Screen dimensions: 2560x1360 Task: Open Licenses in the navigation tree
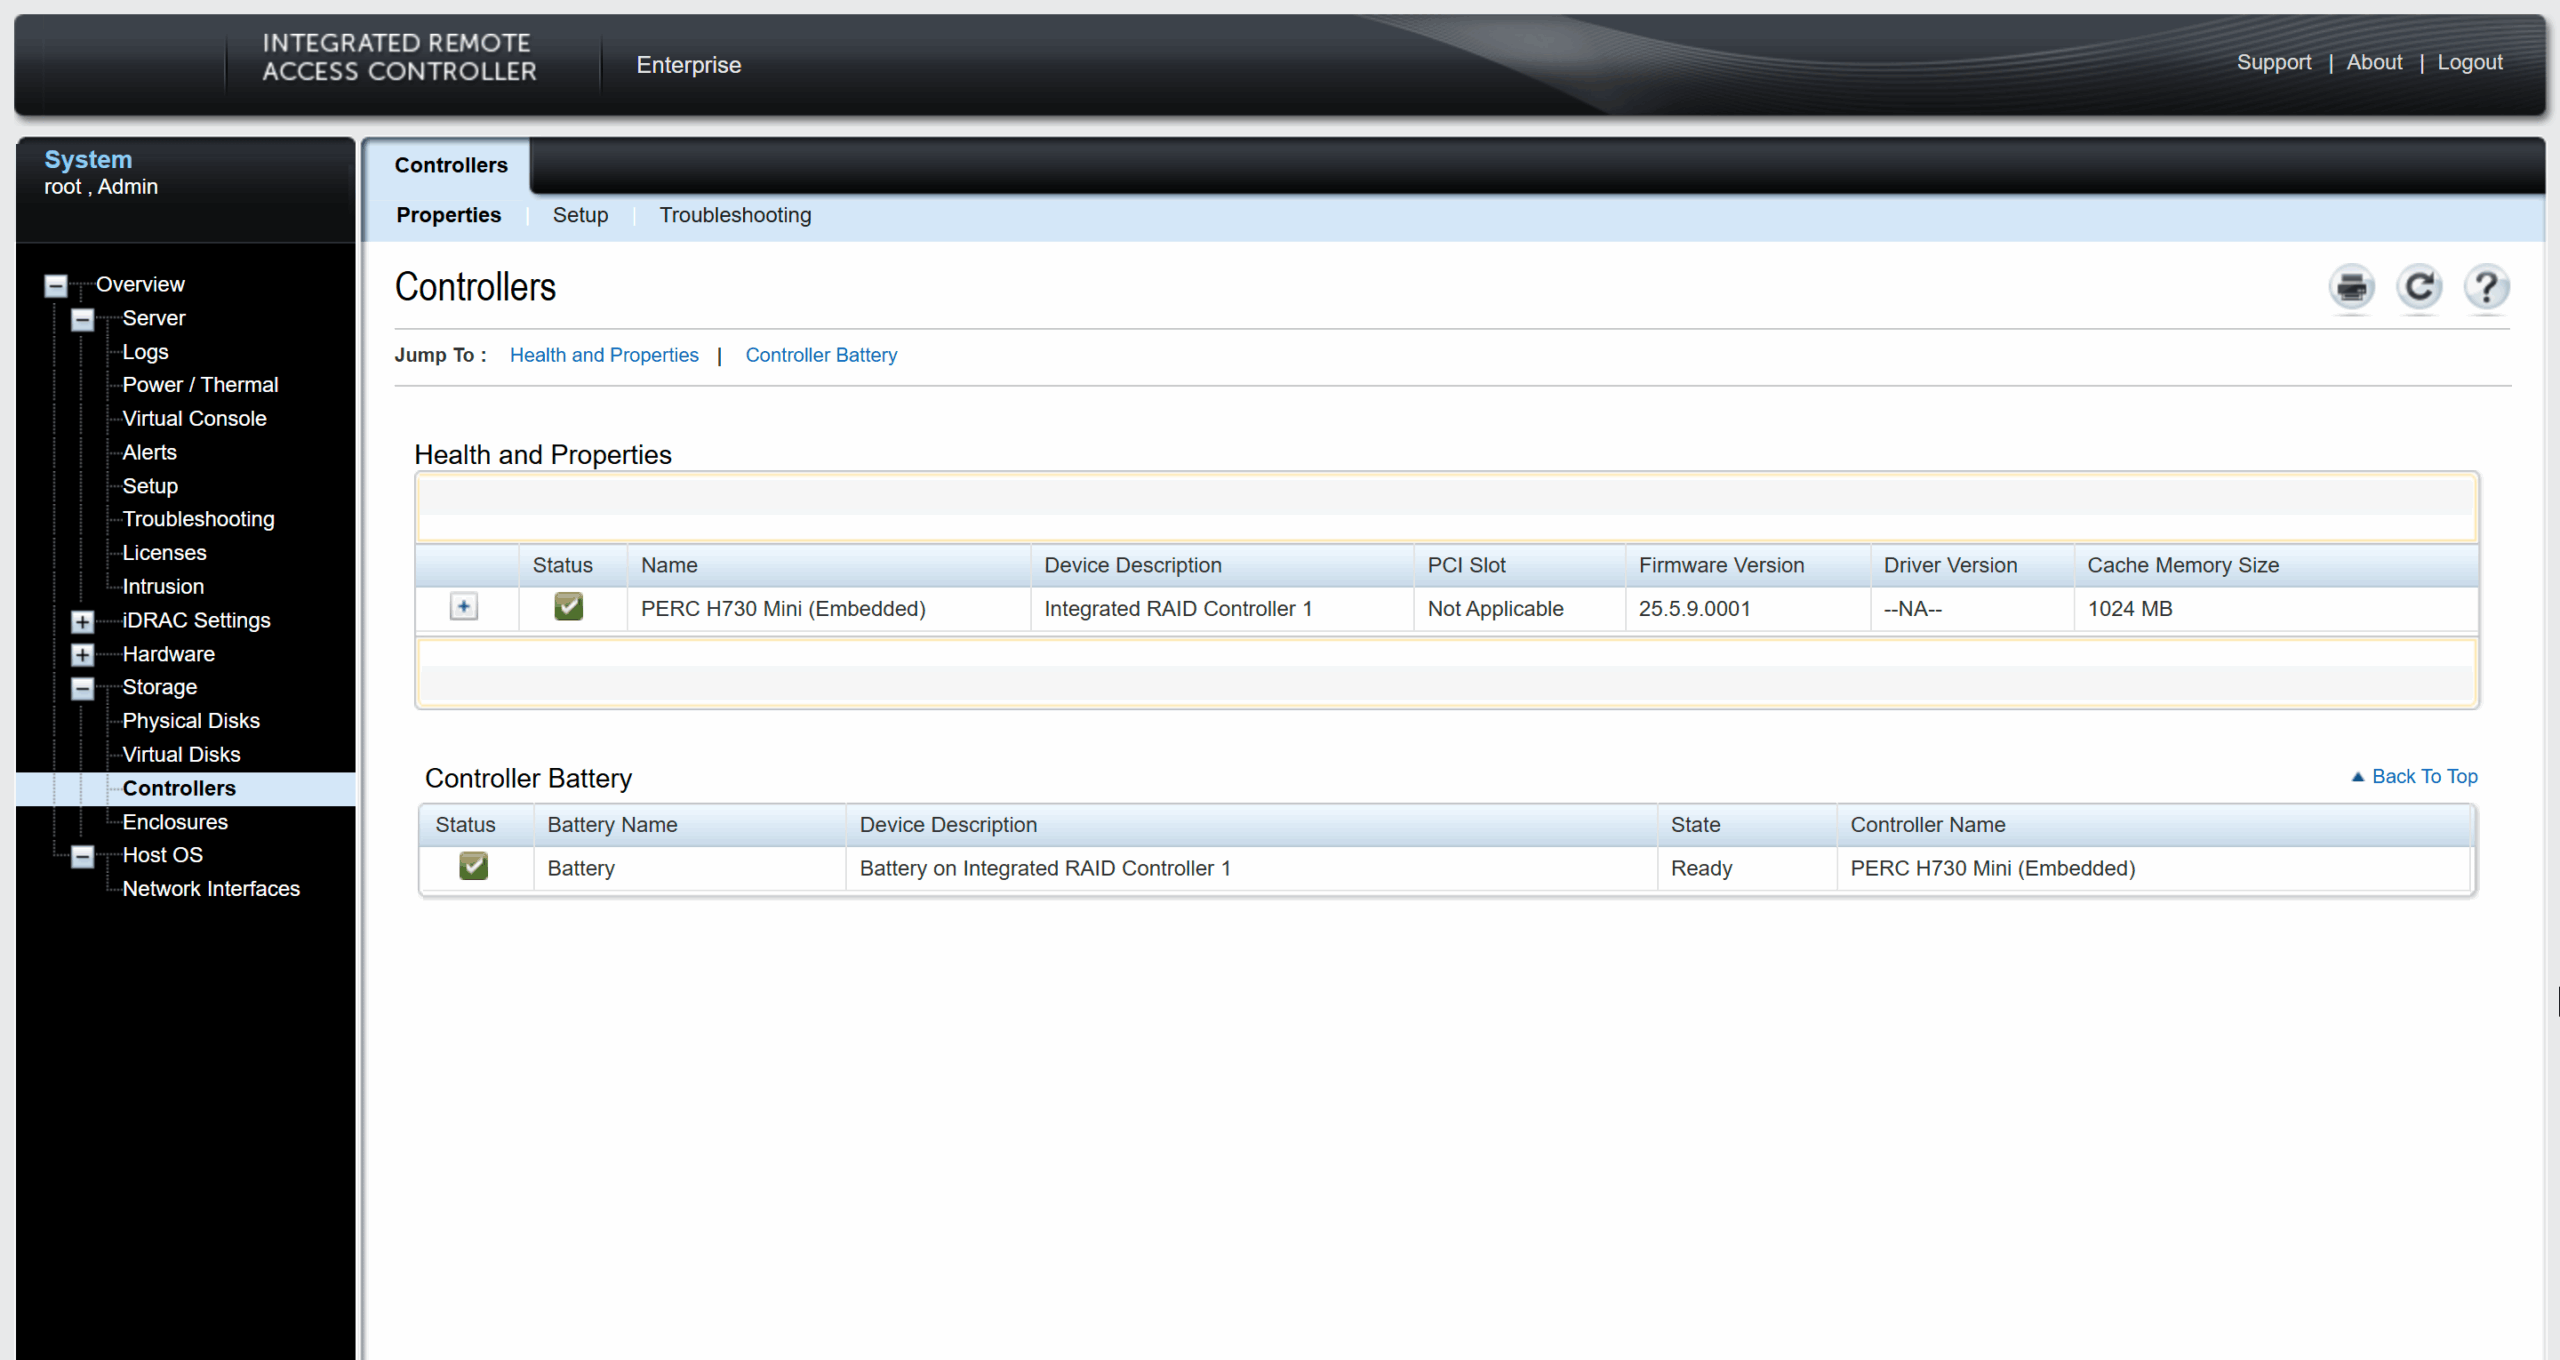(x=164, y=553)
